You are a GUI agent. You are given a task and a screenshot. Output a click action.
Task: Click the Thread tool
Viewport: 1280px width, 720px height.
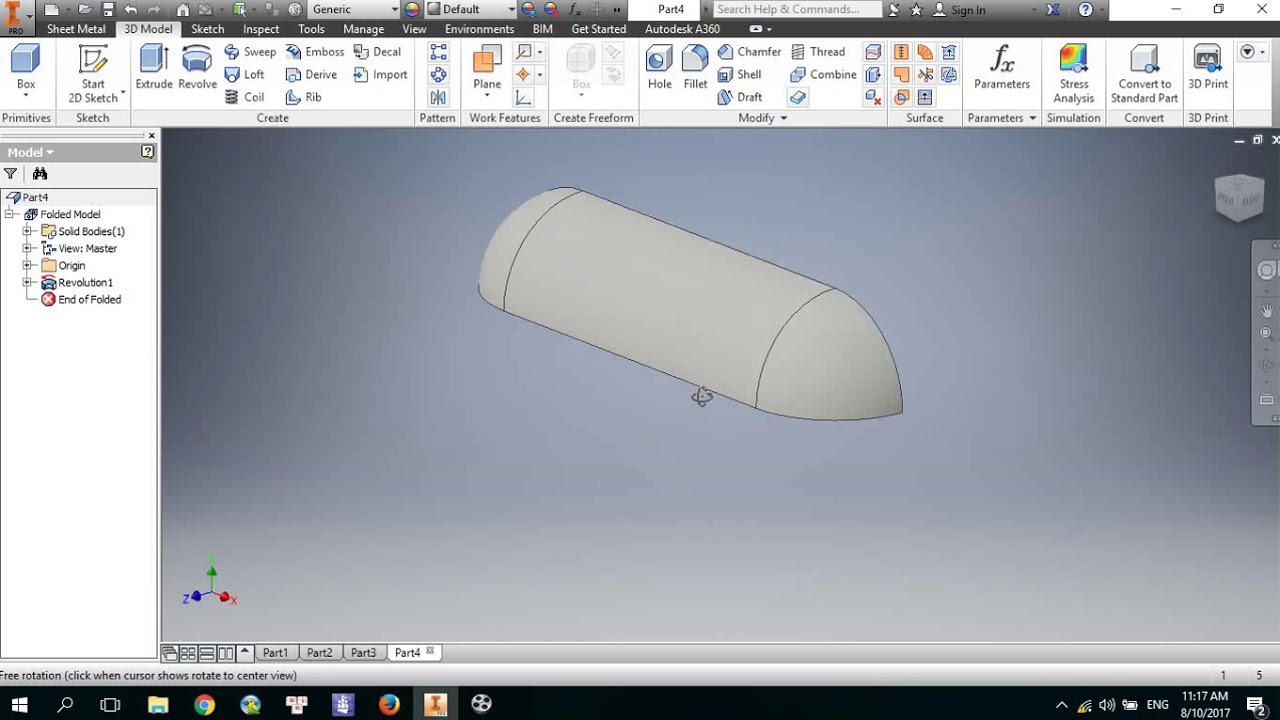click(x=817, y=52)
